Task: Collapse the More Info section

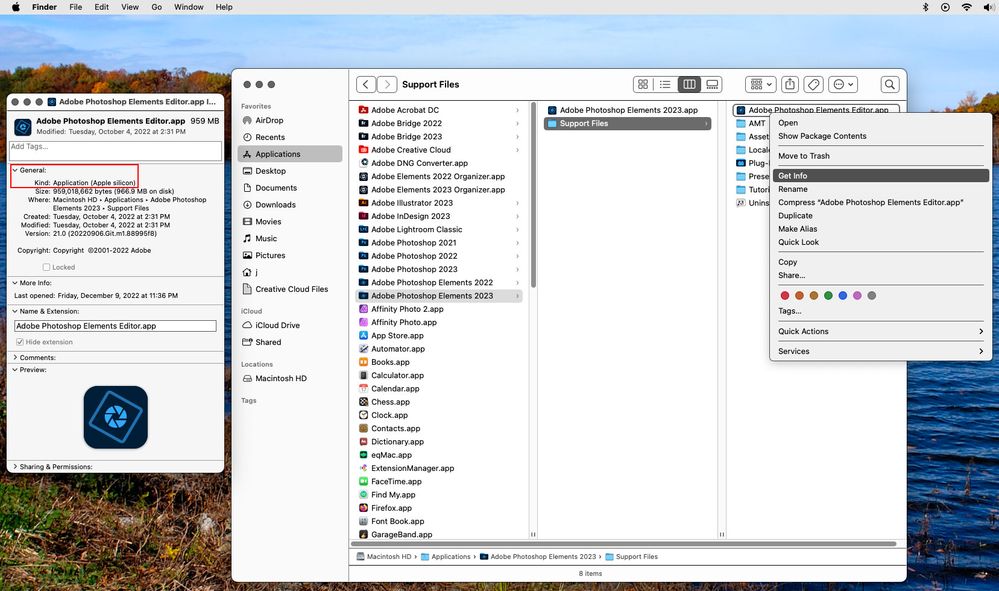Action: click(15, 283)
